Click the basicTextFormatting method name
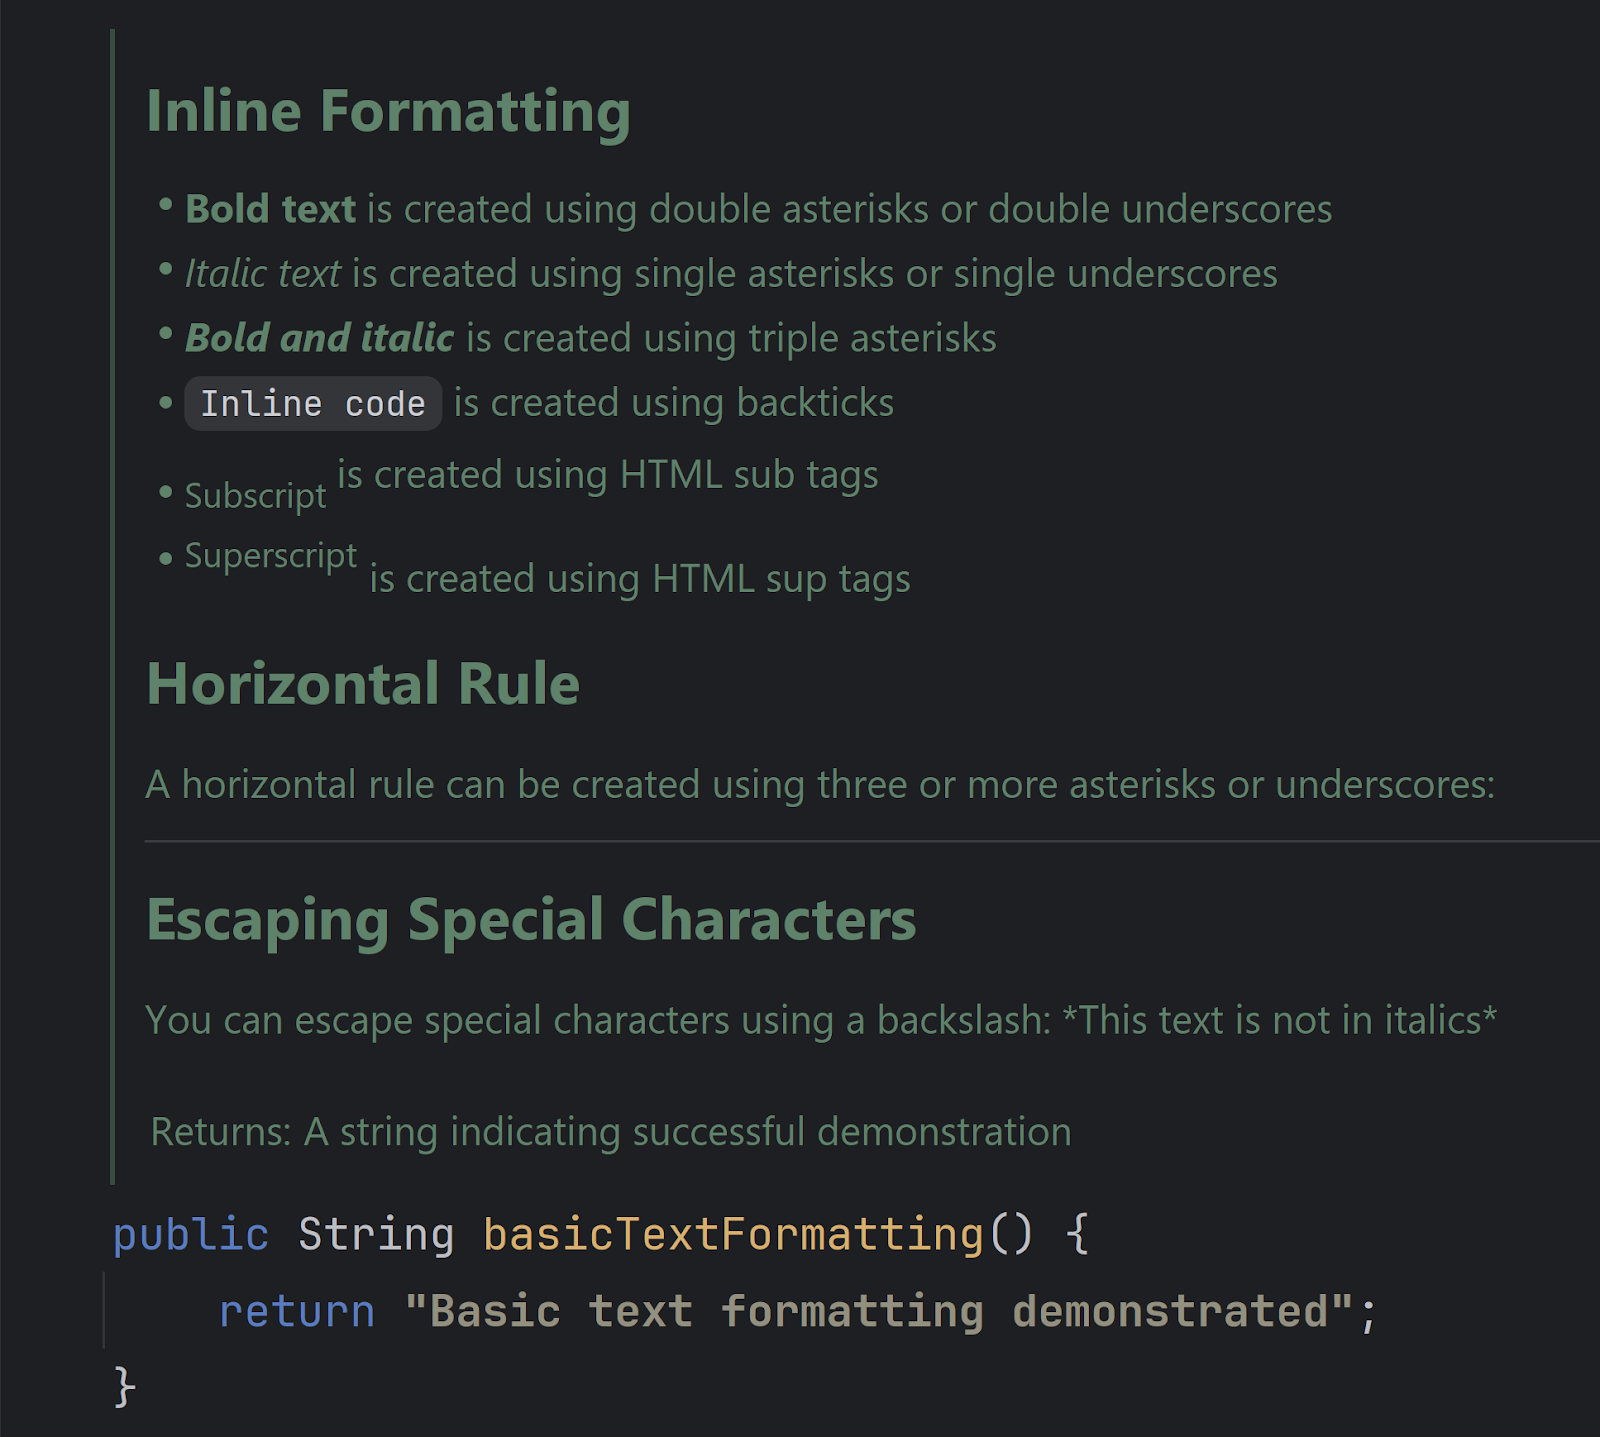 coord(733,1235)
